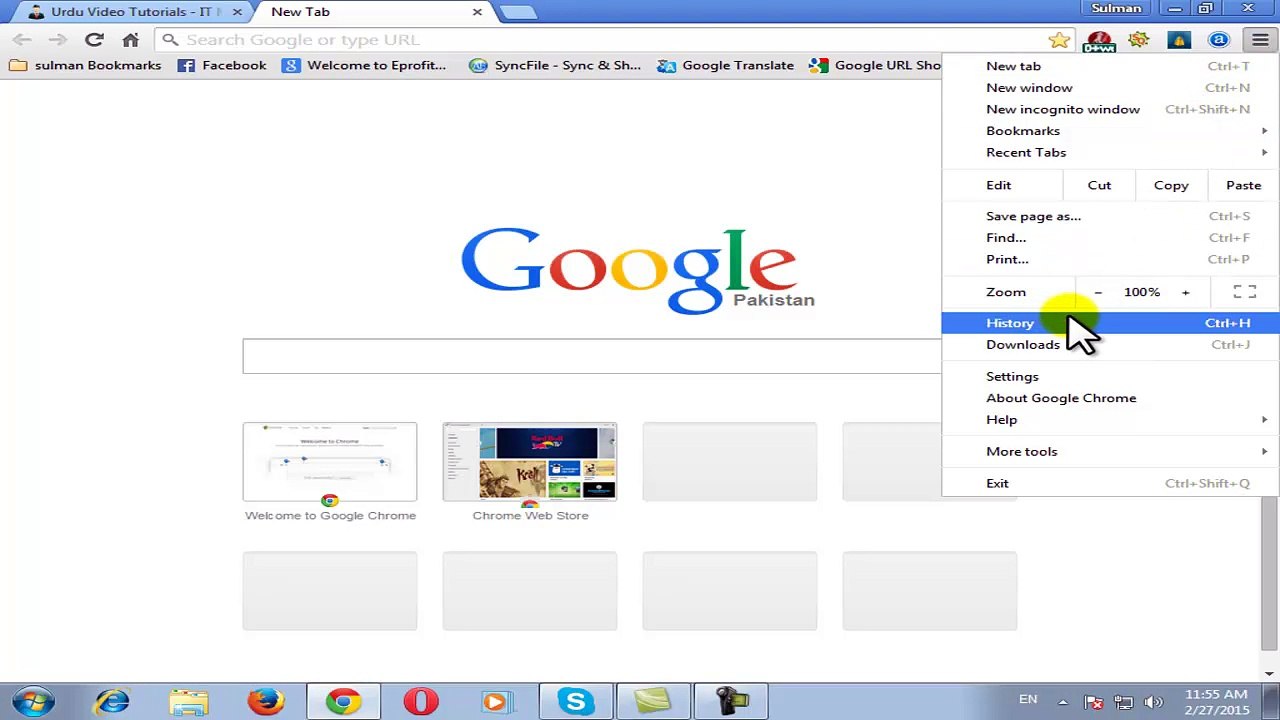This screenshot has height=720, width=1280.
Task: Choose New tab from the menu
Action: click(x=1110, y=66)
